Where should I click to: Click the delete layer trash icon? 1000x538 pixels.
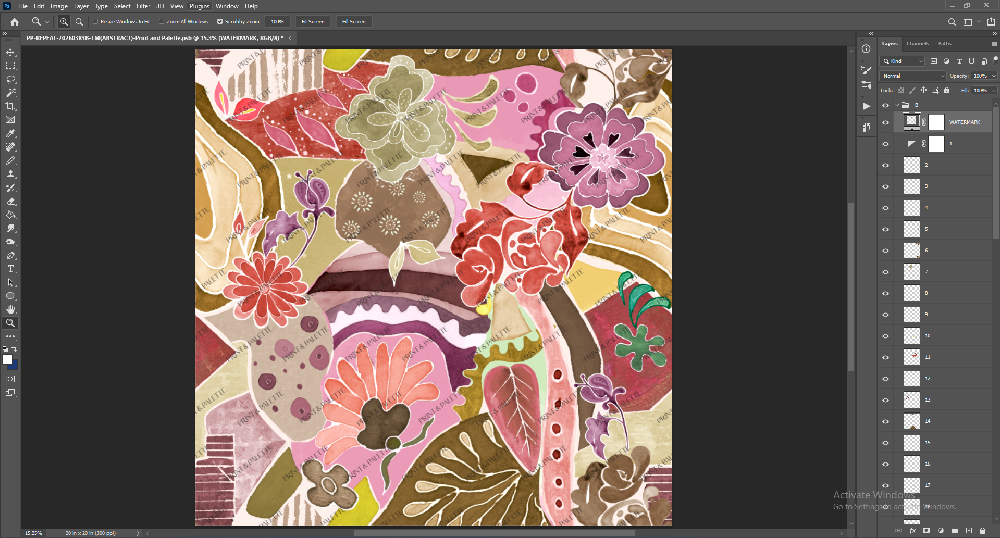pyautogui.click(x=982, y=530)
